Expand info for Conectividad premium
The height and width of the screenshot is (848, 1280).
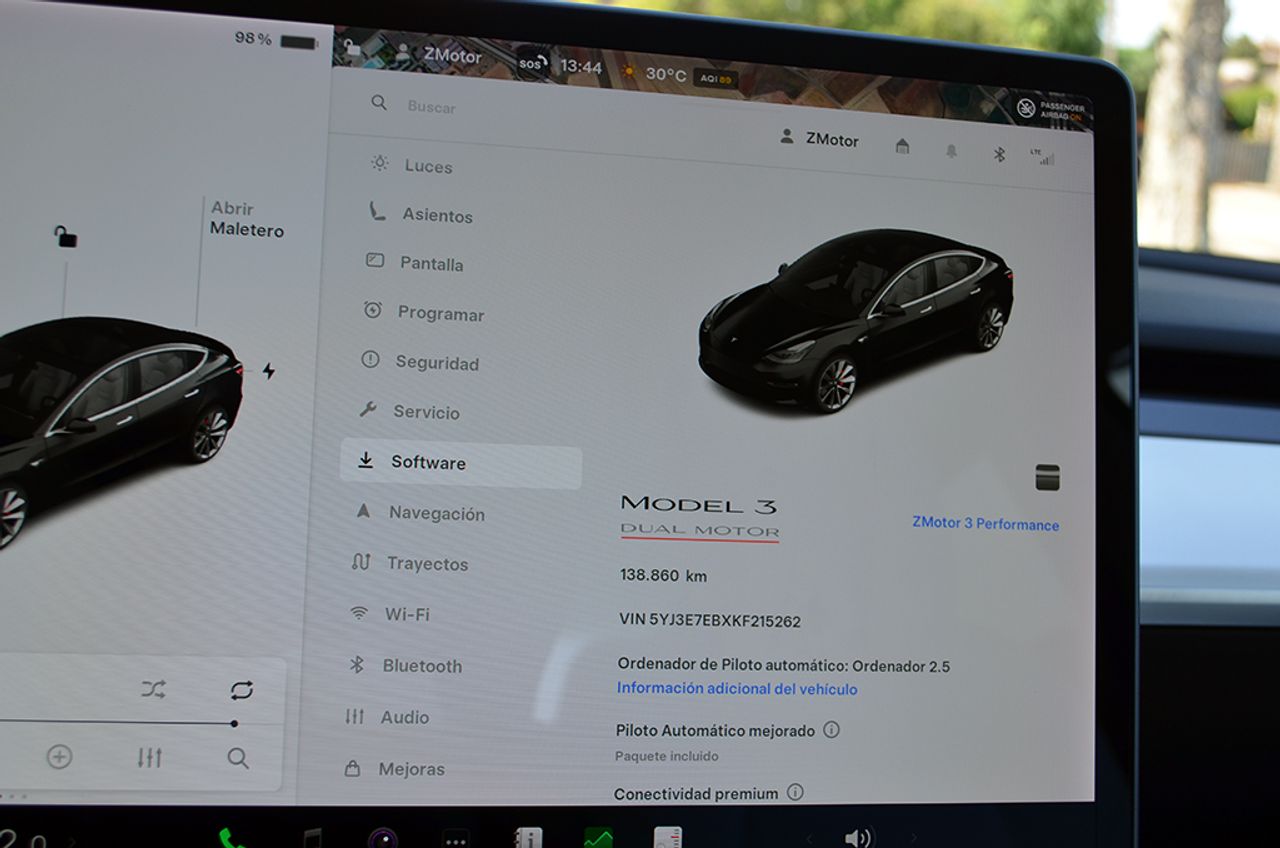pyautogui.click(x=795, y=793)
